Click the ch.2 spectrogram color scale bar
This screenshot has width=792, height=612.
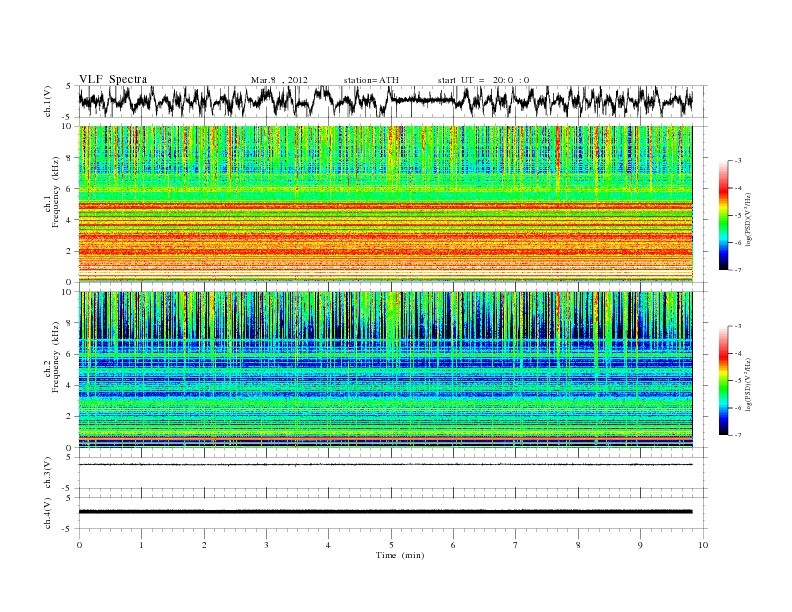click(x=723, y=381)
